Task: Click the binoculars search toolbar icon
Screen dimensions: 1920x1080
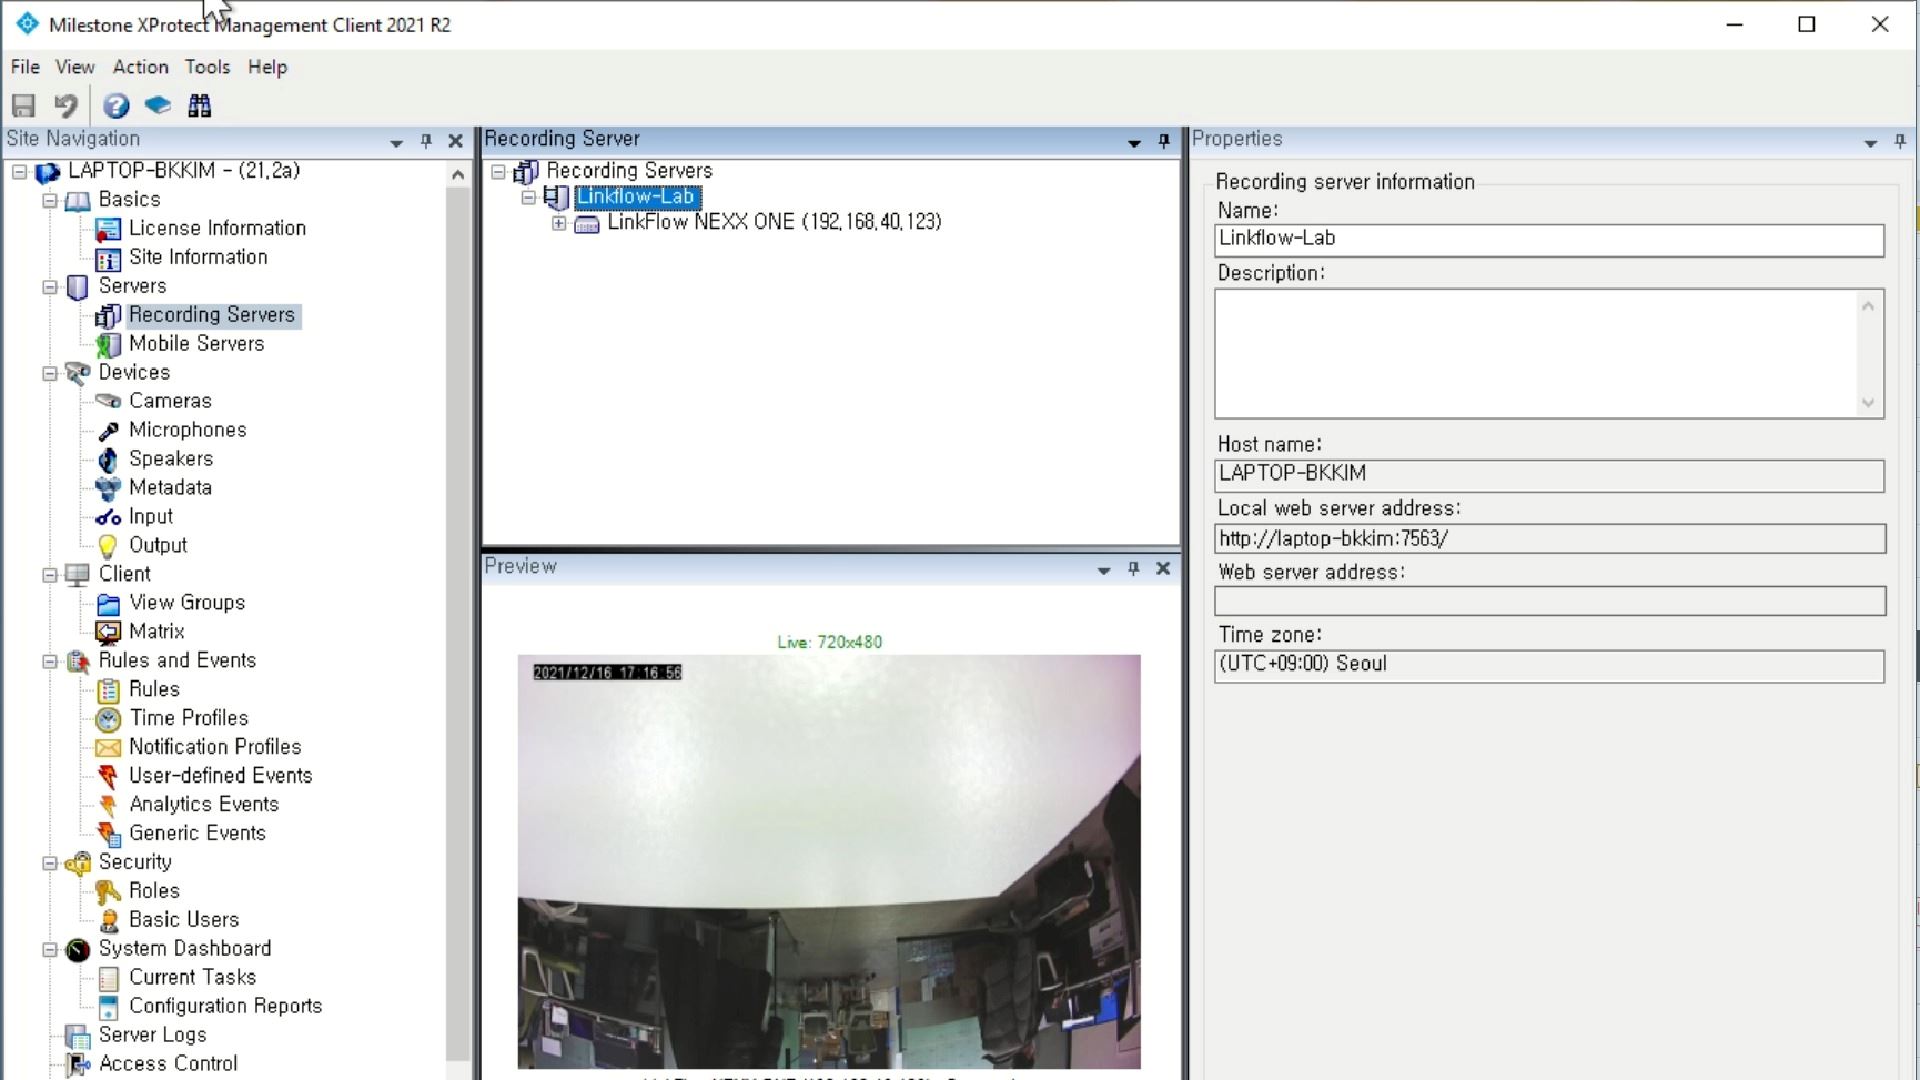Action: click(x=200, y=105)
